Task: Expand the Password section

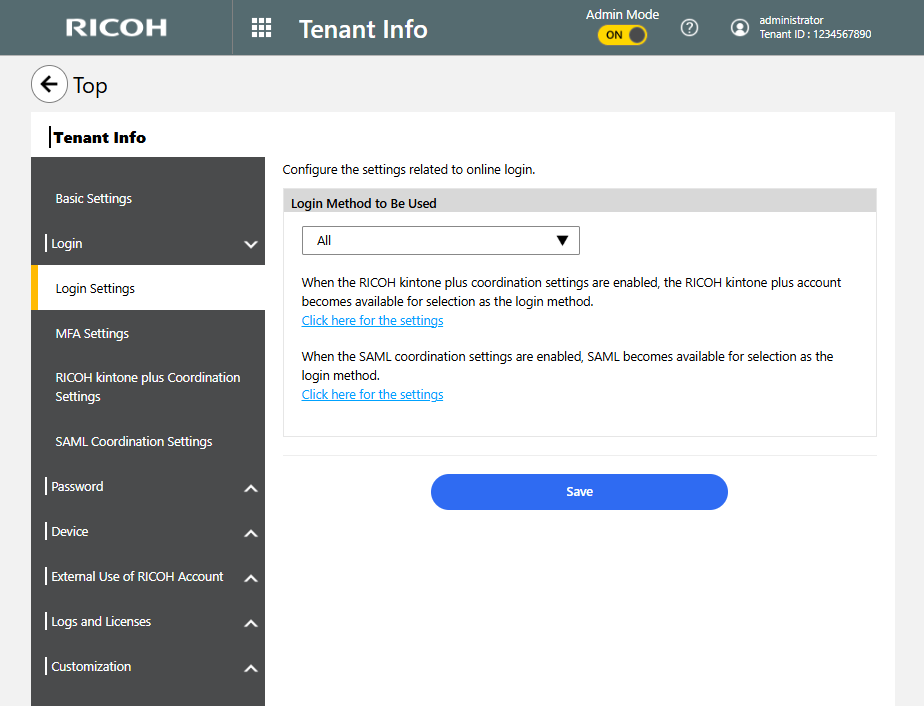Action: tap(250, 488)
